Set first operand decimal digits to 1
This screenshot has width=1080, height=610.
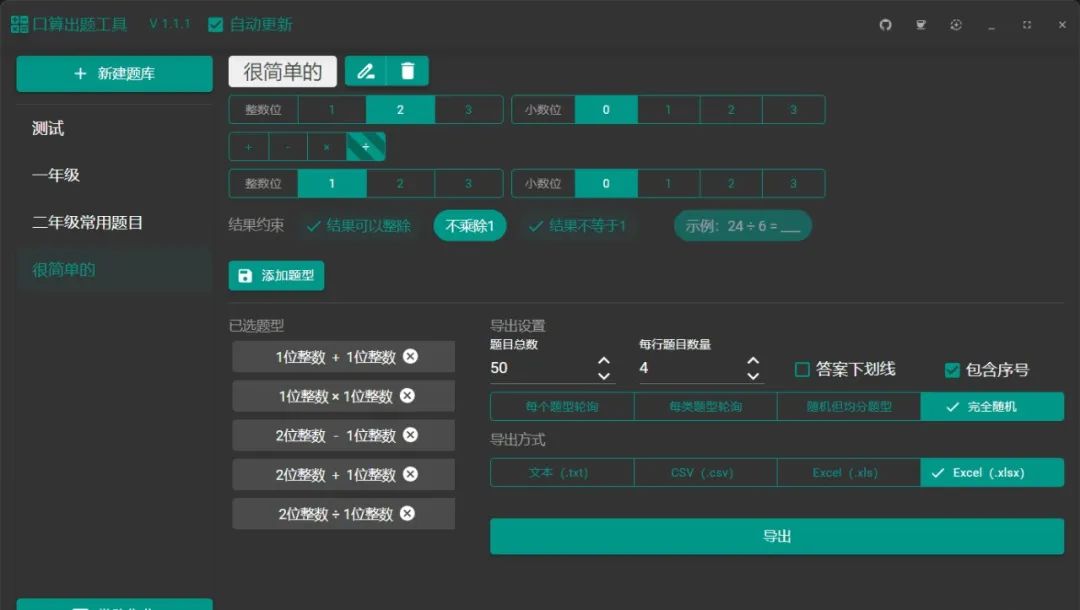pyautogui.click(x=668, y=109)
